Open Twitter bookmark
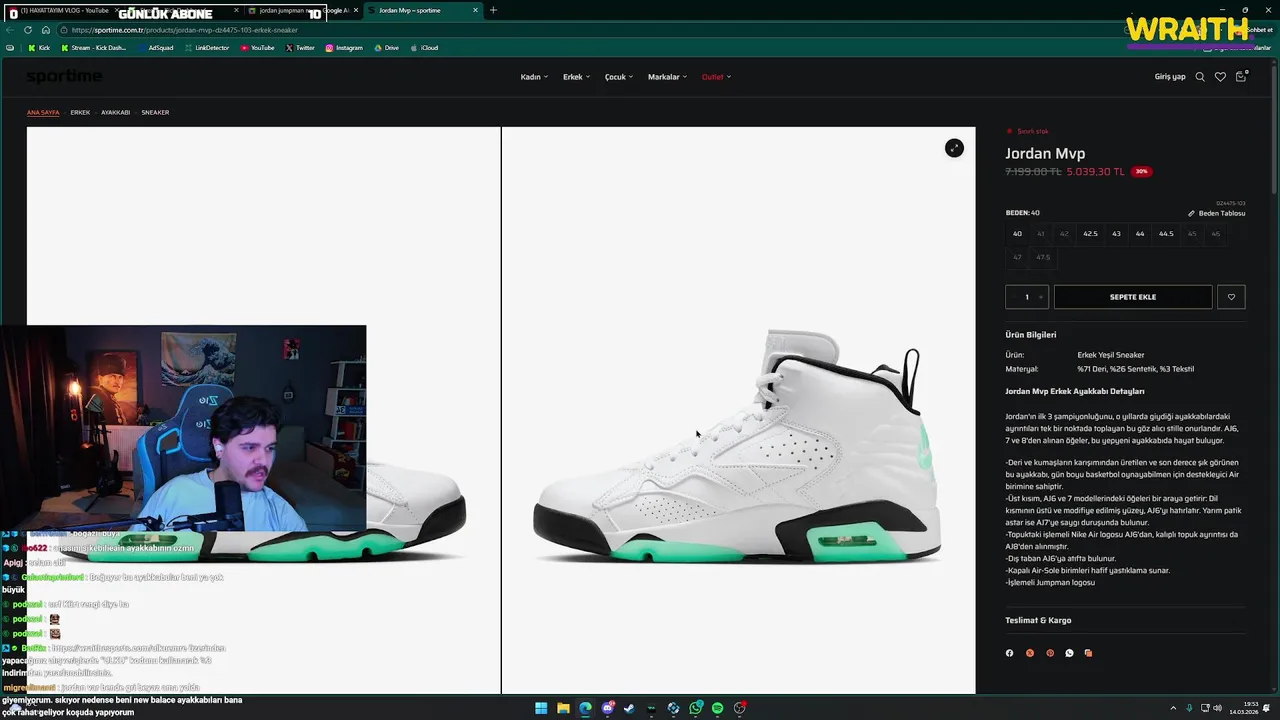This screenshot has height=720, width=1280. (x=300, y=48)
